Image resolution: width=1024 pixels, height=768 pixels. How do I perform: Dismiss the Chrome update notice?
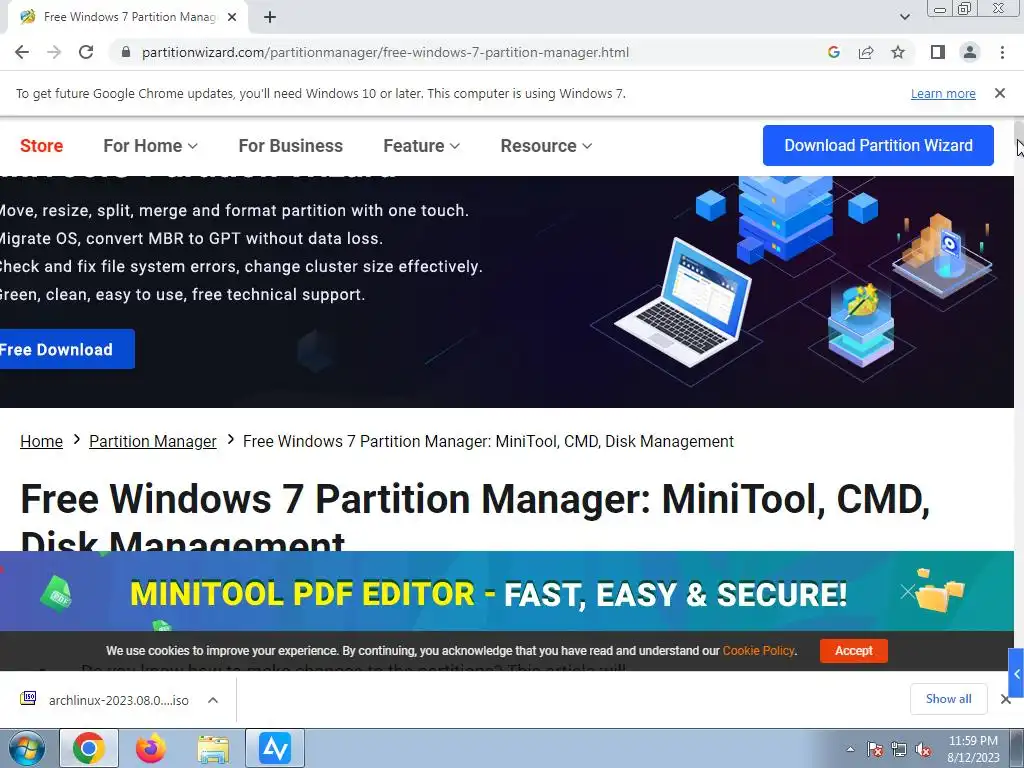click(x=999, y=93)
